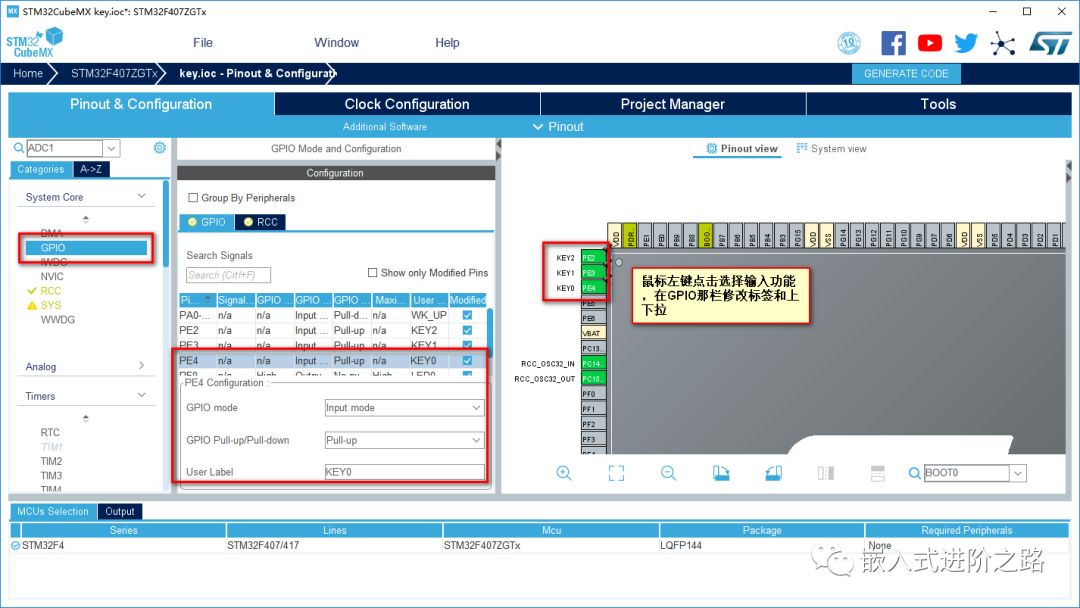Enable Group By Peripherals checkbox
The image size is (1080, 608).
tap(193, 198)
